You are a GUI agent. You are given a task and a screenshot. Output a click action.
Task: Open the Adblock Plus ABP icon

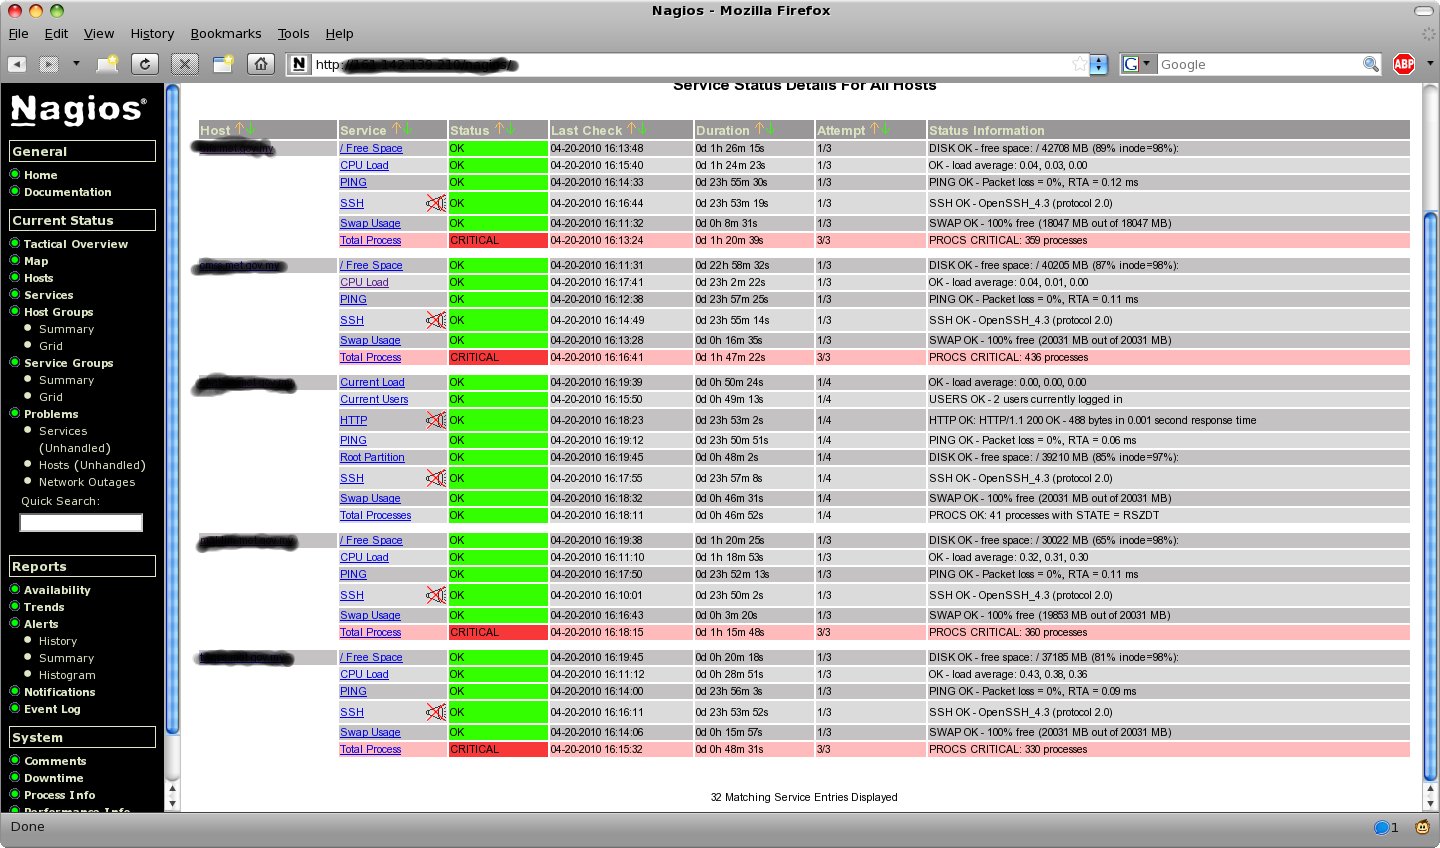[1404, 64]
